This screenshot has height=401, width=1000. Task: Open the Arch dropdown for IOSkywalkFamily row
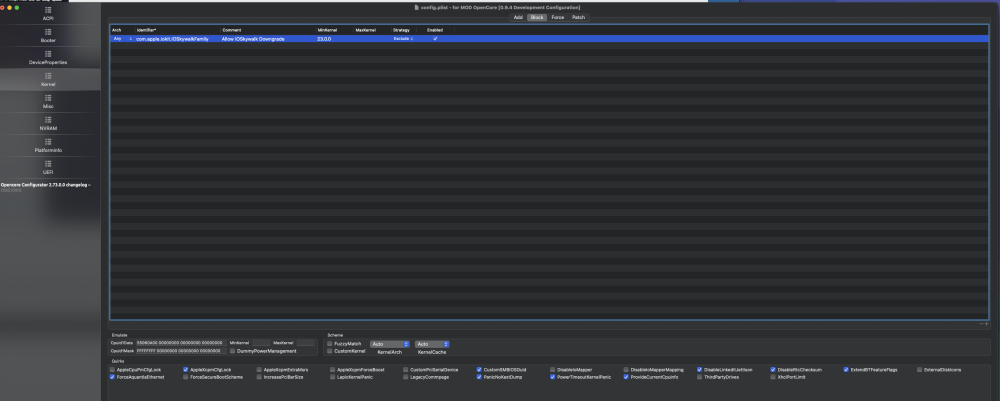click(122, 39)
